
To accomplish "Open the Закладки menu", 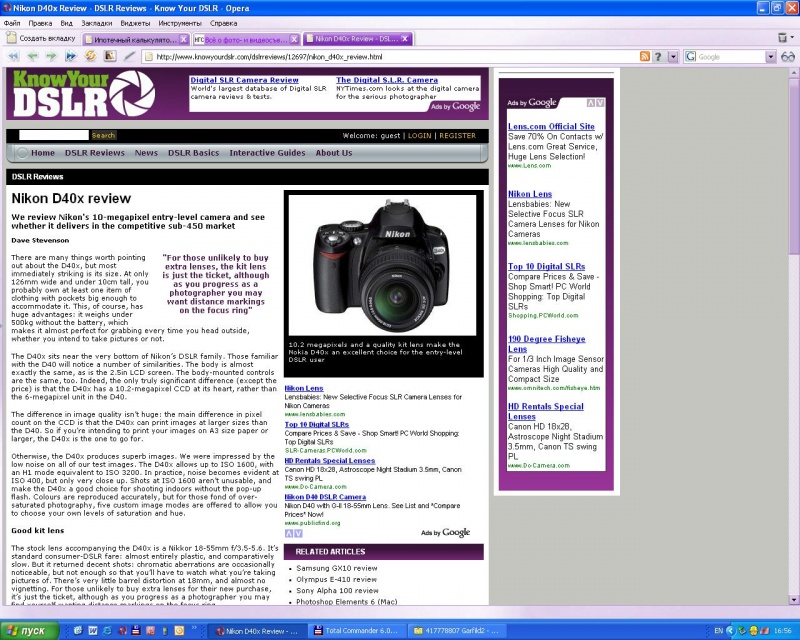I will (x=96, y=22).
